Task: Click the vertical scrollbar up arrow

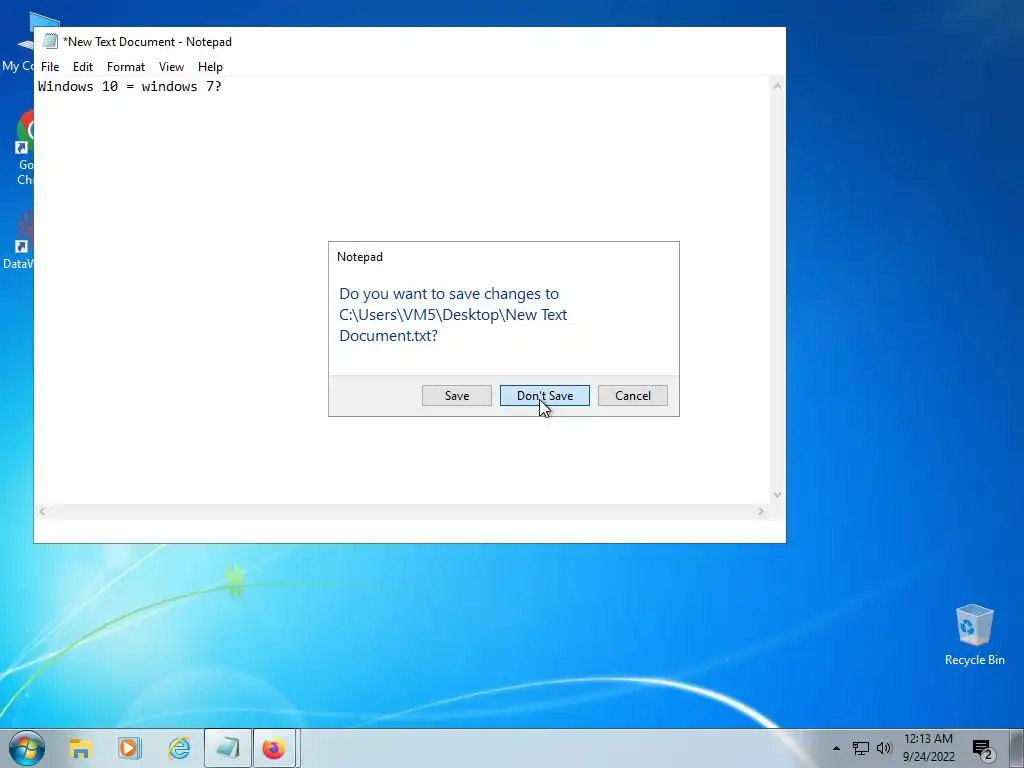Action: (x=777, y=86)
